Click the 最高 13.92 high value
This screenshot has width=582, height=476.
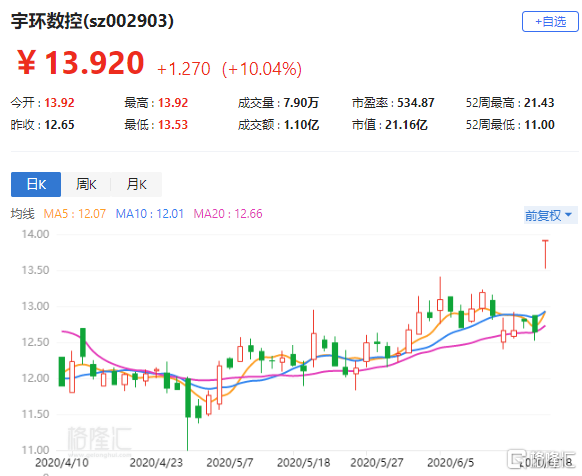(x=173, y=102)
